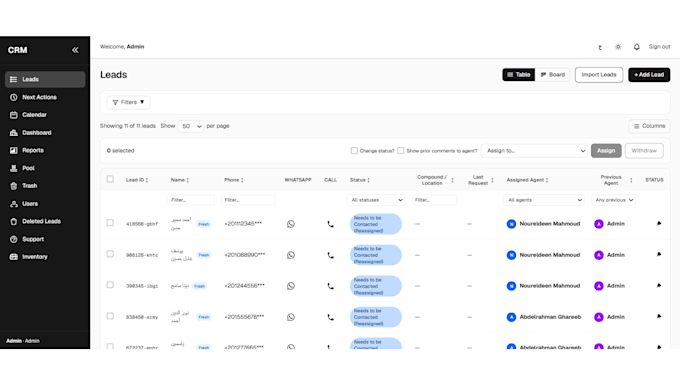Focus the Name filter input field

(x=191, y=200)
